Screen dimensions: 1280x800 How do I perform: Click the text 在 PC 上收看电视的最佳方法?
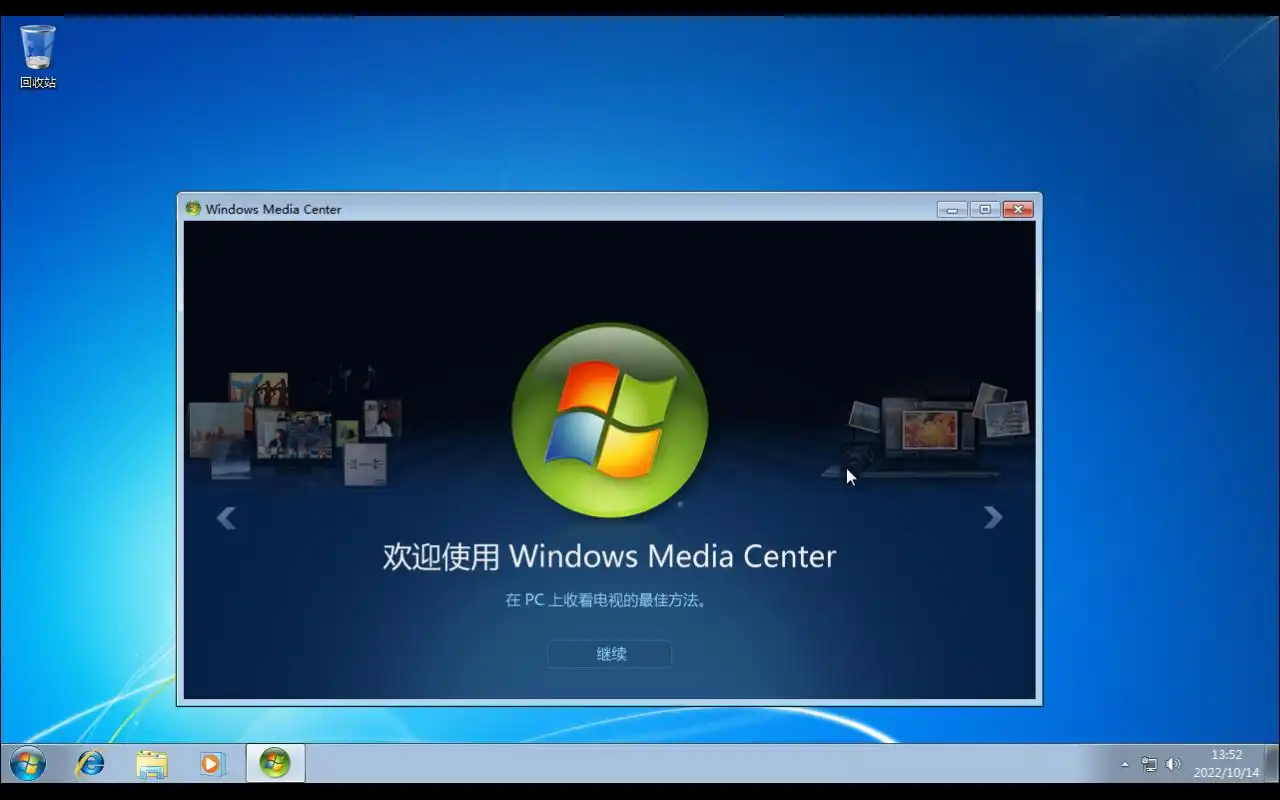(606, 600)
